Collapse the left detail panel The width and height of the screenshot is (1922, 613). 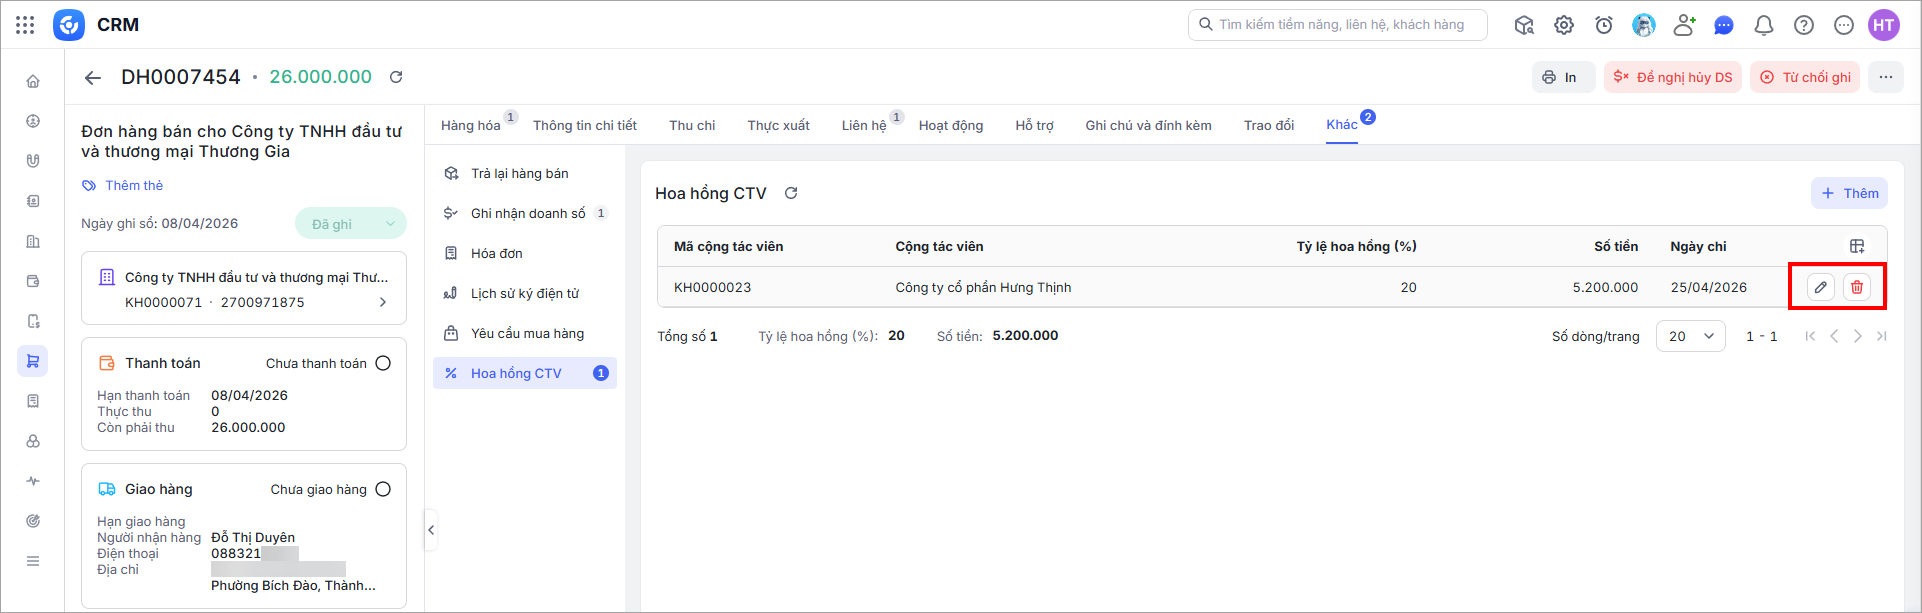[431, 530]
